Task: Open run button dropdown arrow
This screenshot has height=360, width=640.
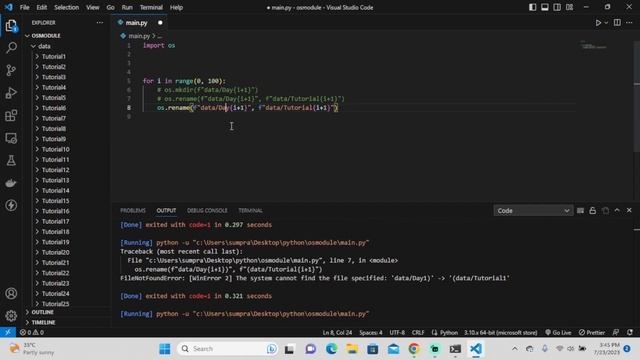Action: 606,23
